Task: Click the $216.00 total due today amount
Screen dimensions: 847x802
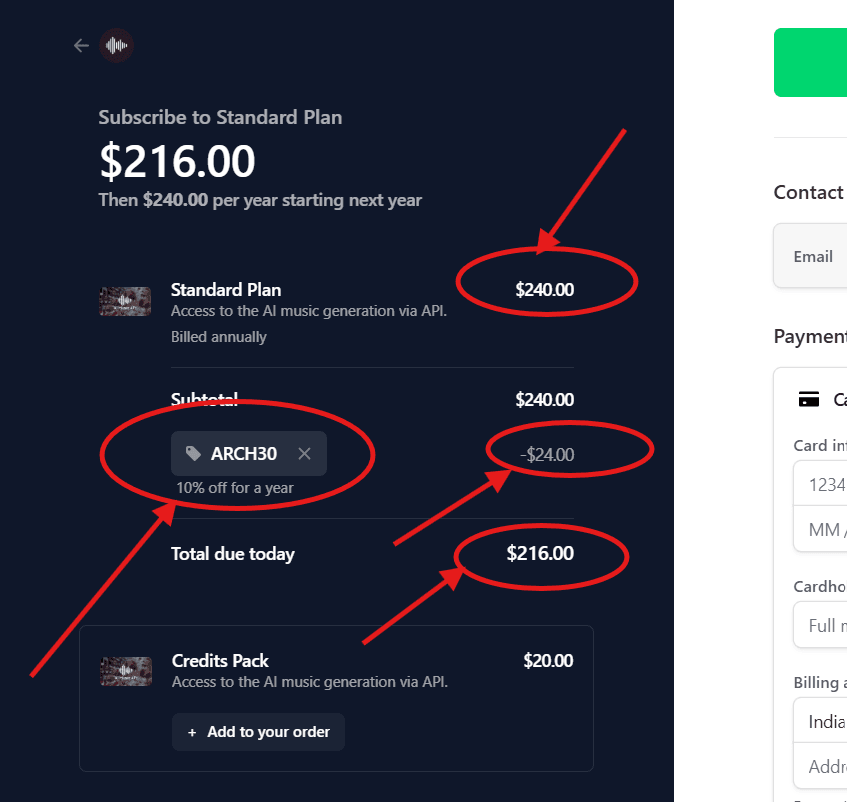Action: tap(540, 553)
